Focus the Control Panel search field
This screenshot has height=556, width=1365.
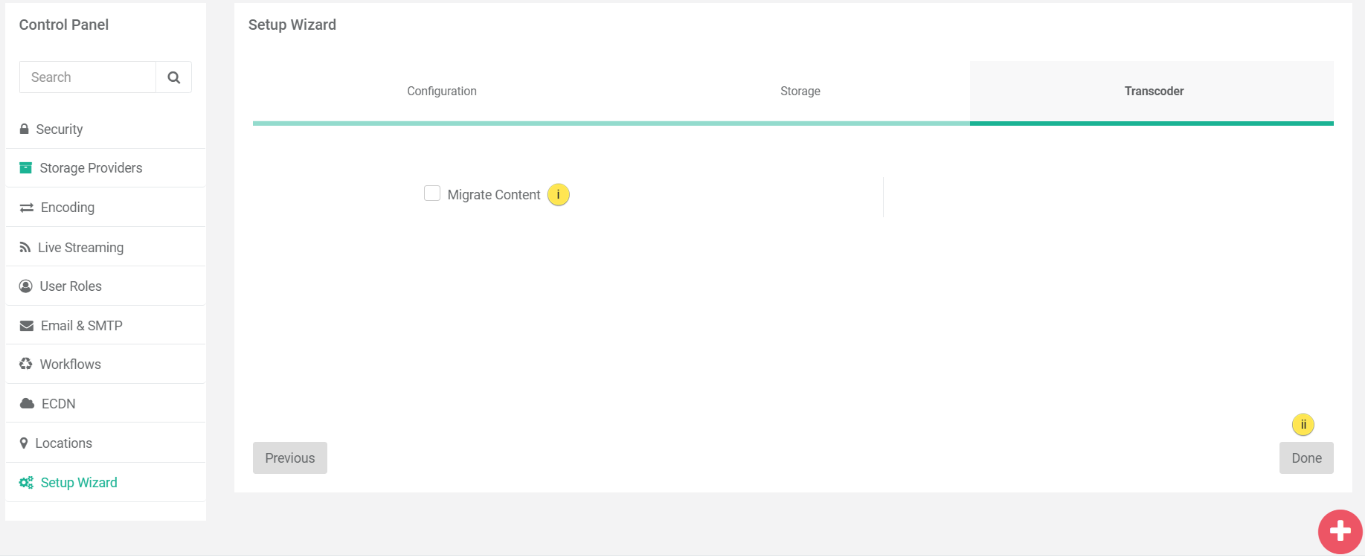pos(88,77)
